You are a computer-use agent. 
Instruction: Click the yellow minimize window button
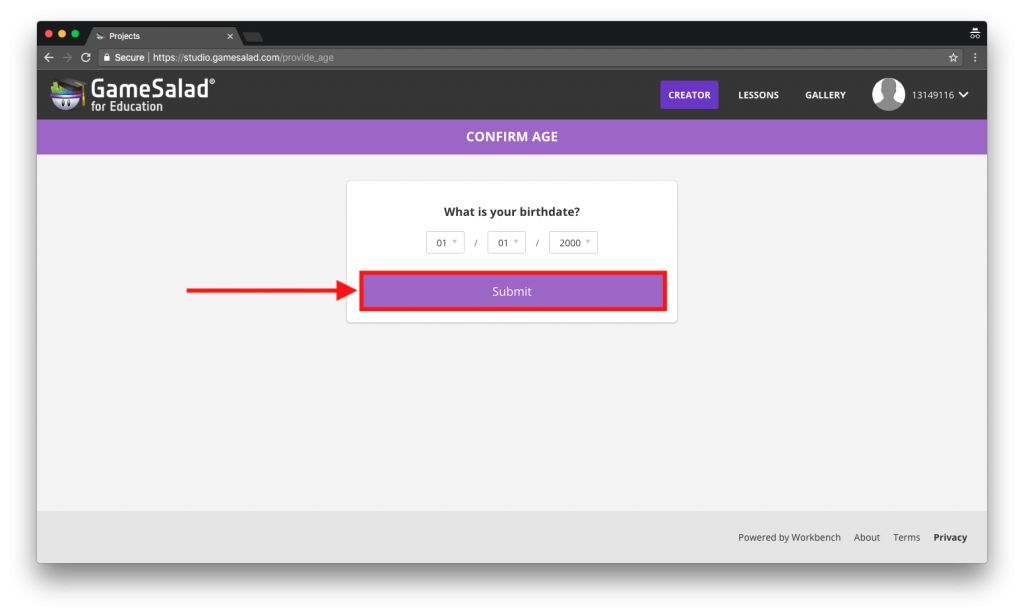click(x=62, y=34)
